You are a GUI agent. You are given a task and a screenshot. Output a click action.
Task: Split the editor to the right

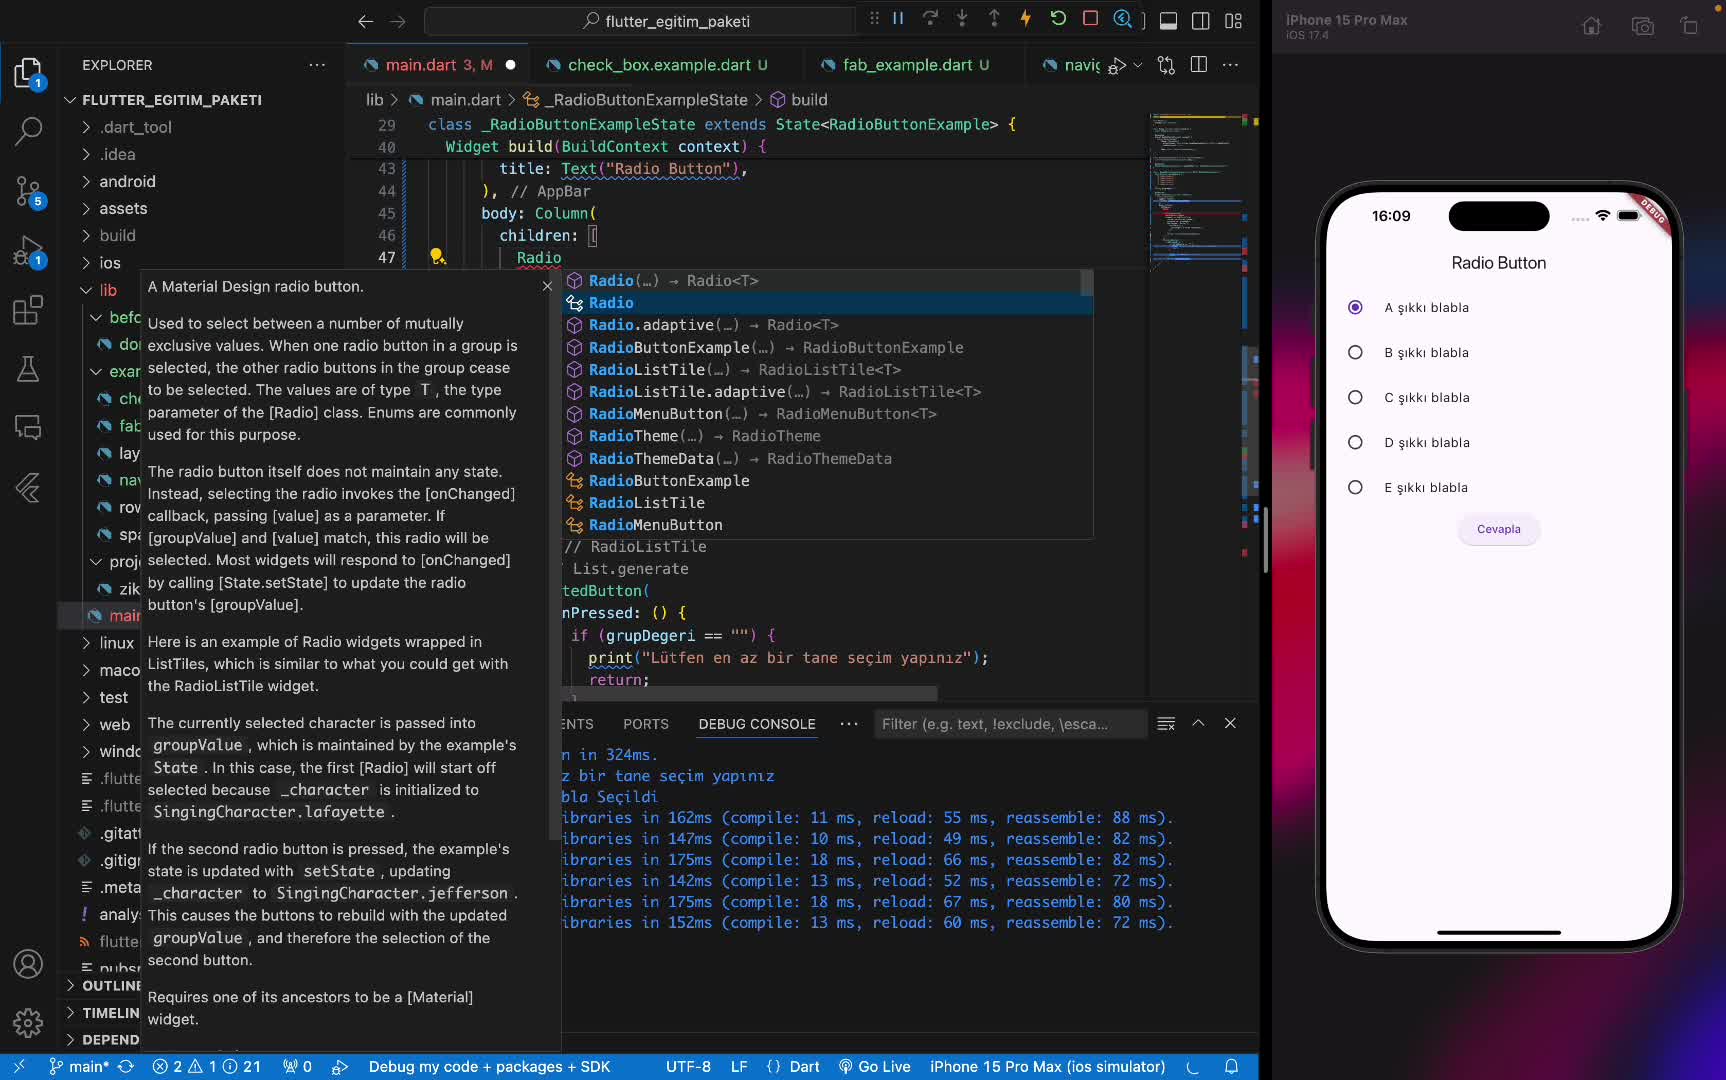tap(1199, 65)
